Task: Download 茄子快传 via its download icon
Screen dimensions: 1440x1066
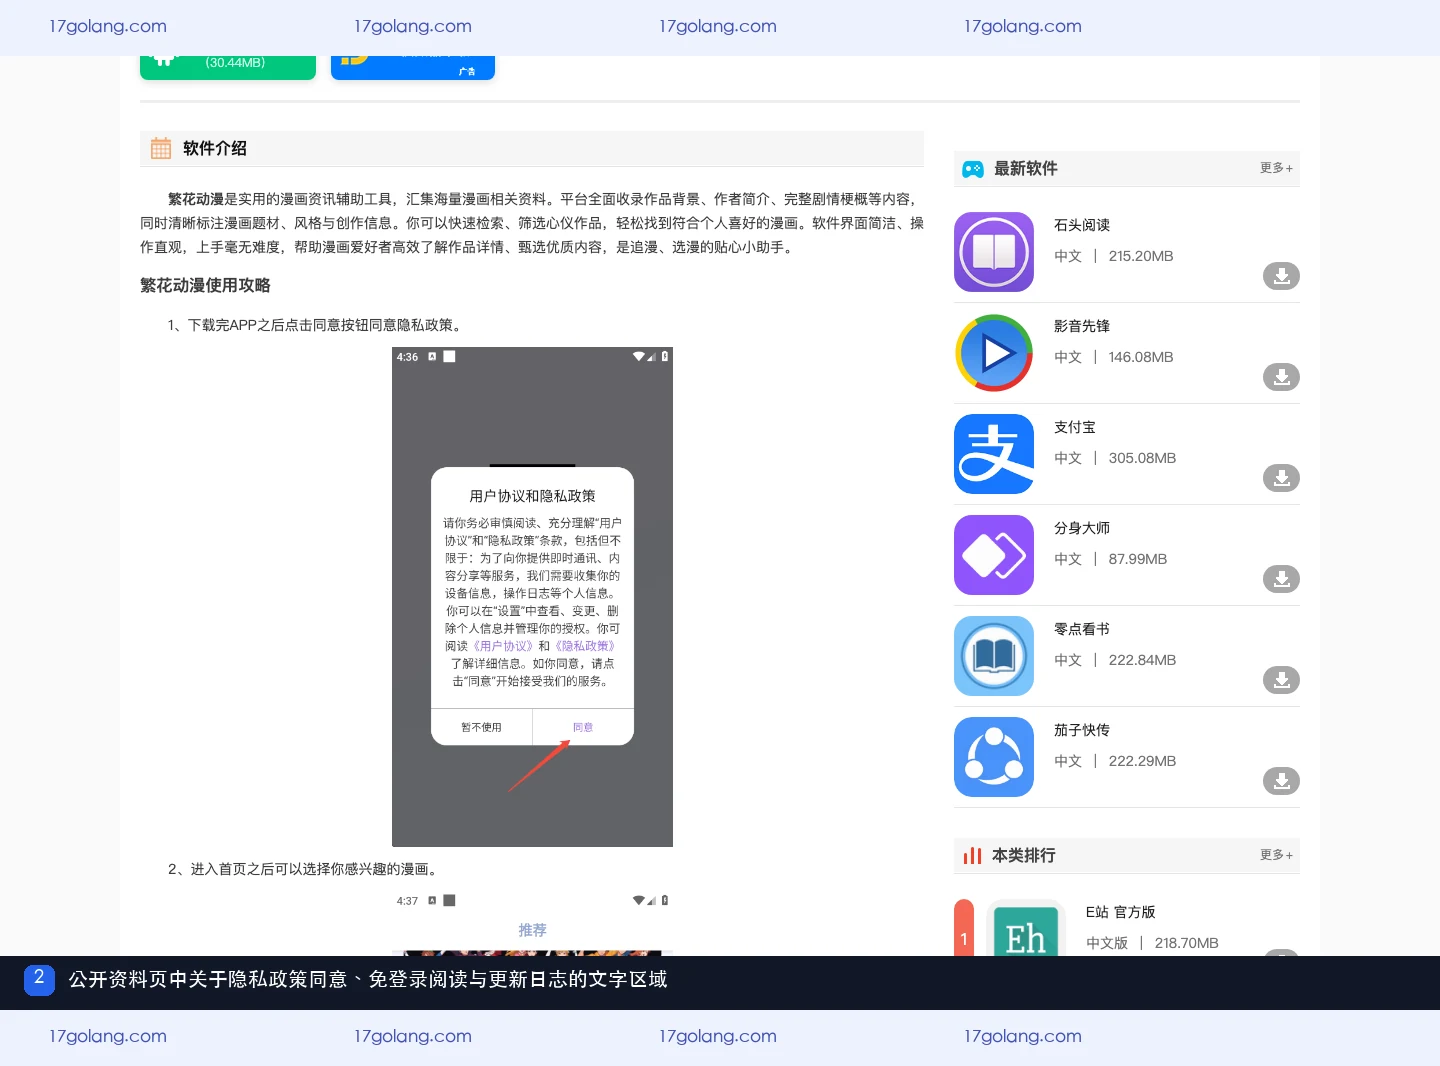Action: pyautogui.click(x=1281, y=781)
